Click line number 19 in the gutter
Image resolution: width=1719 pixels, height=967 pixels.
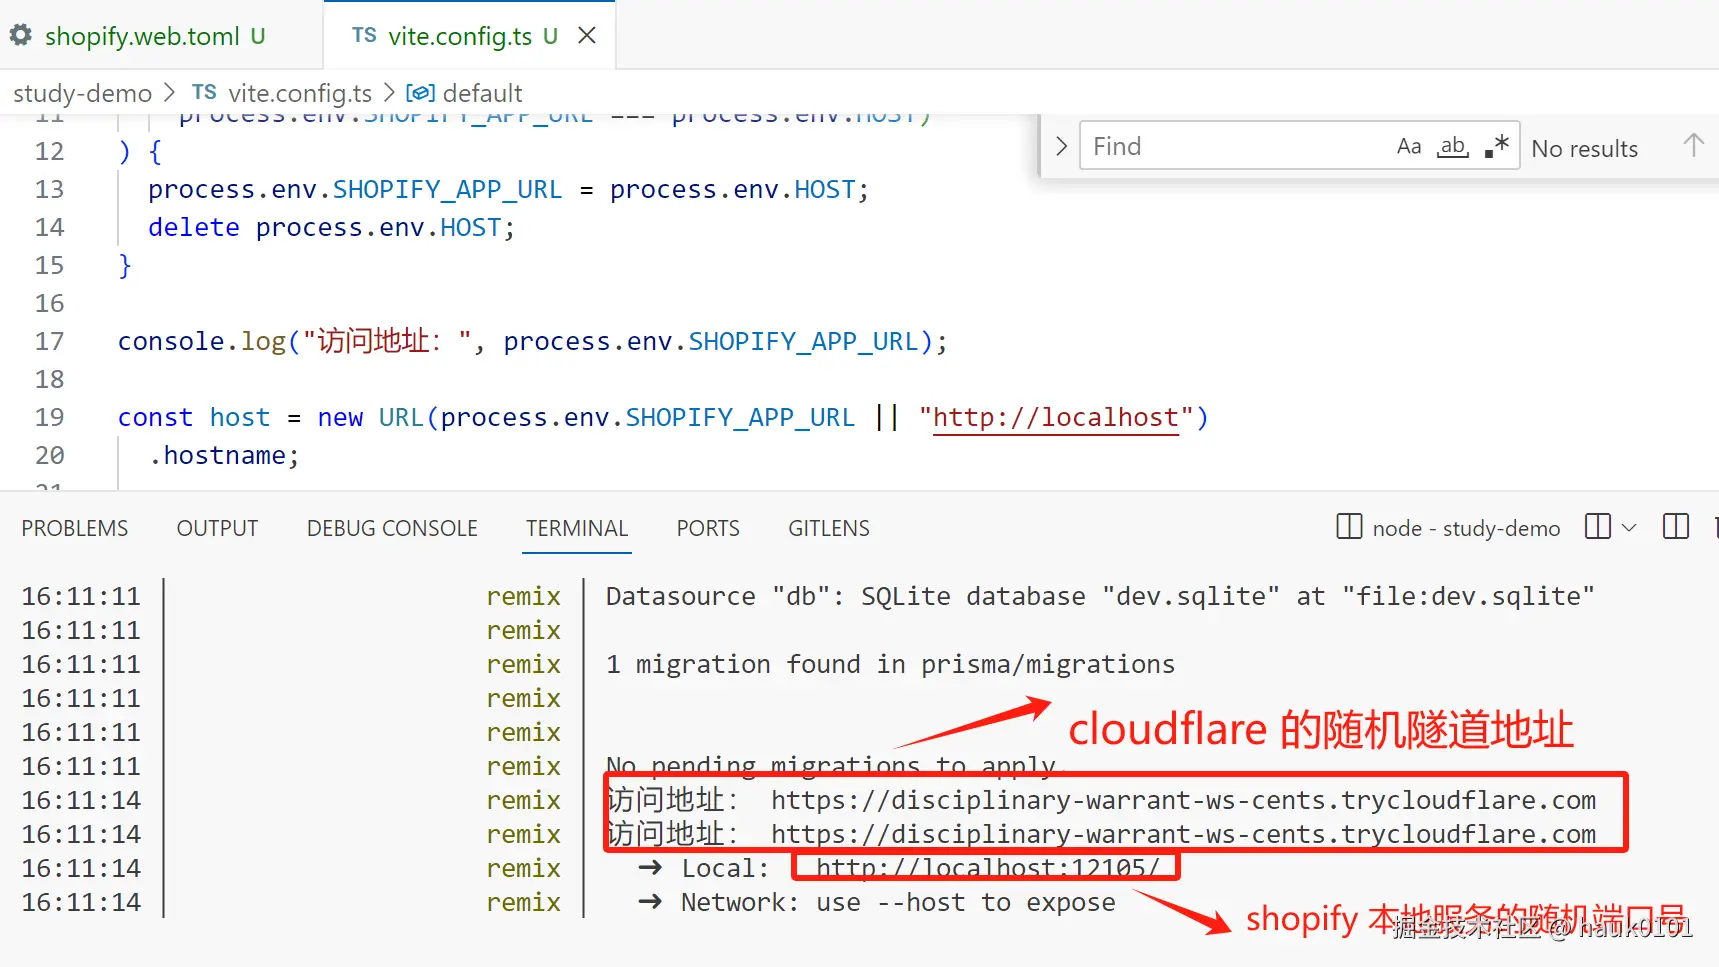point(49,417)
